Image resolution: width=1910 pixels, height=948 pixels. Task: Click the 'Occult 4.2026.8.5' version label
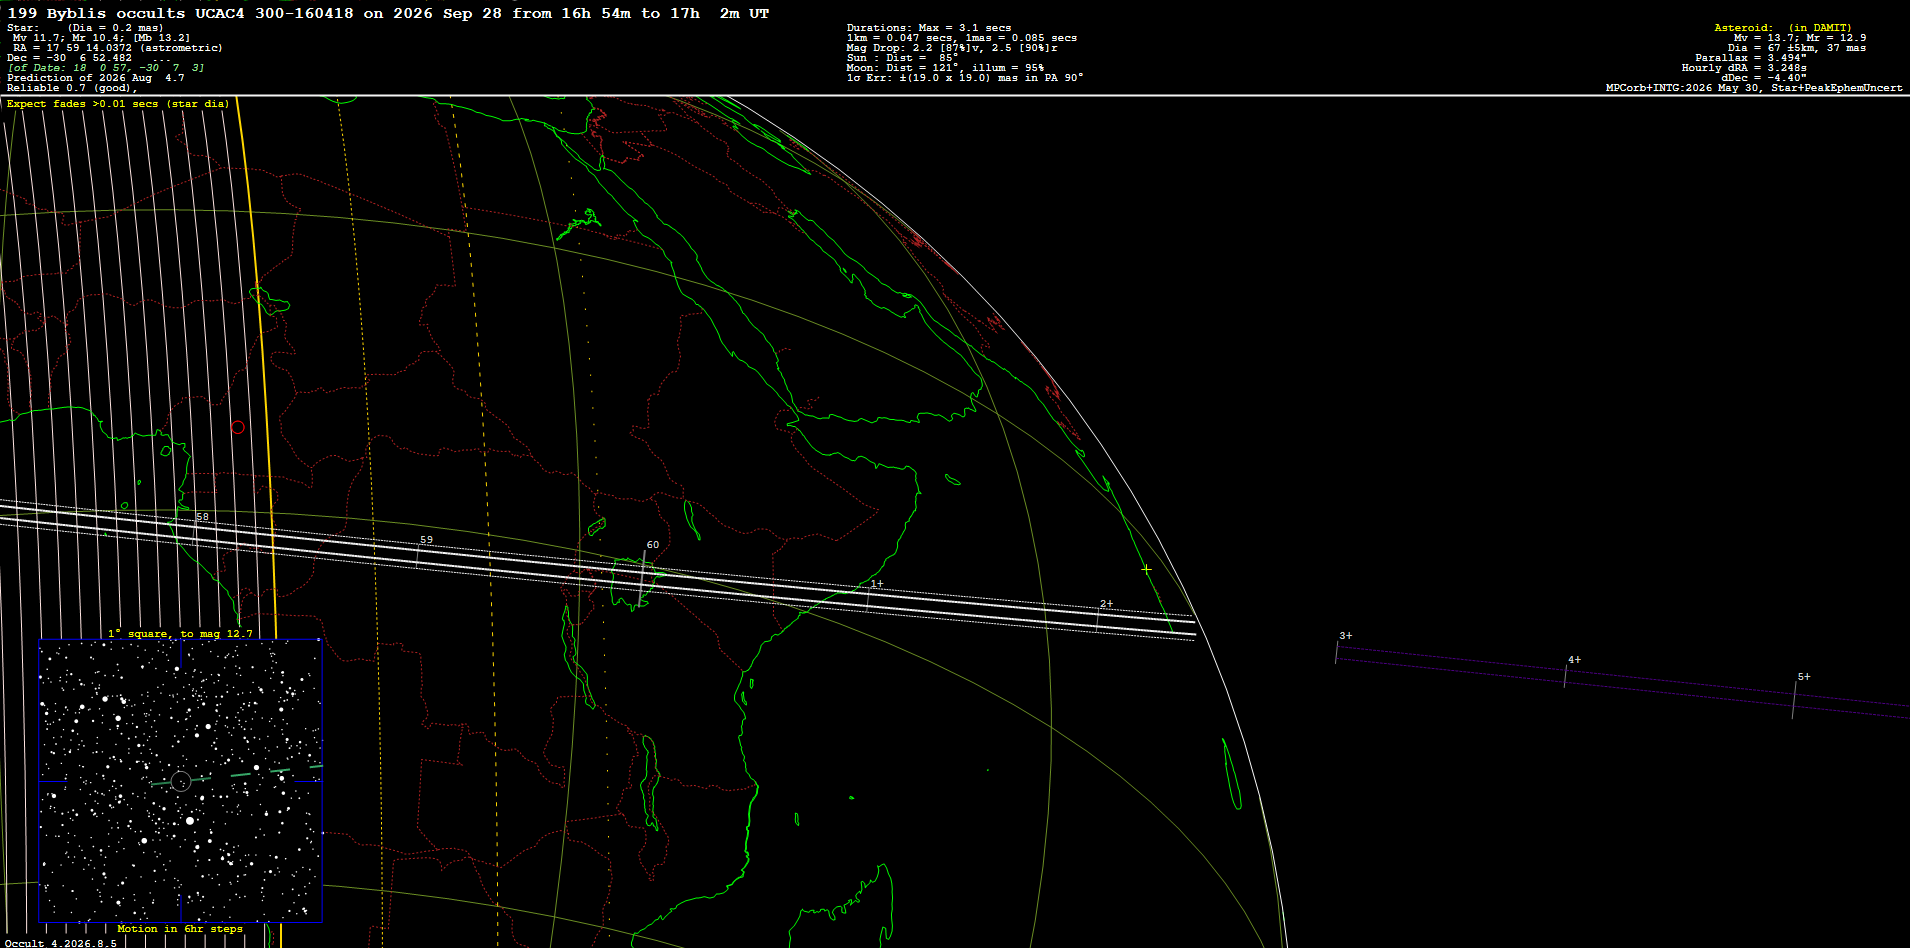(60, 943)
